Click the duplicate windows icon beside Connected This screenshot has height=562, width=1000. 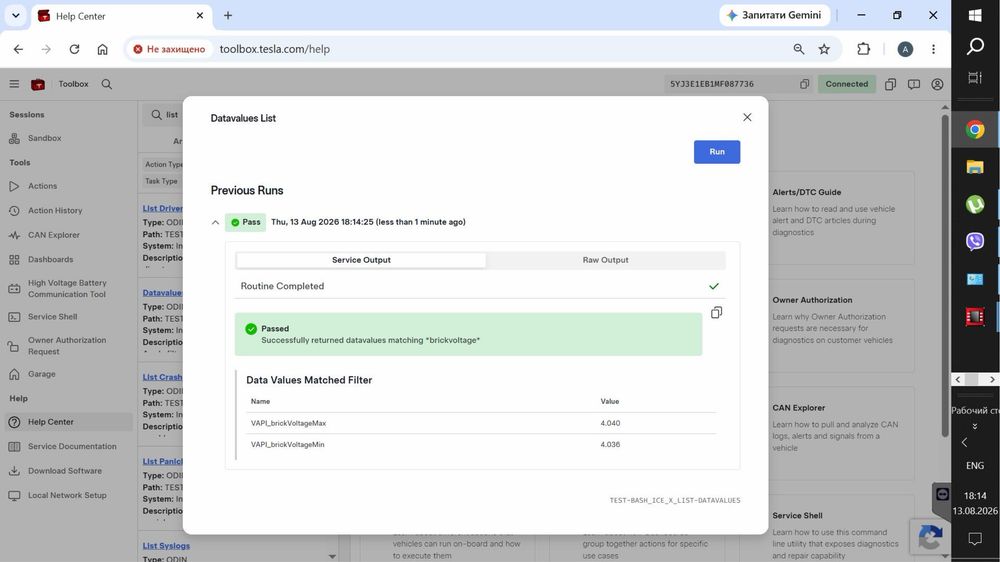(x=890, y=84)
